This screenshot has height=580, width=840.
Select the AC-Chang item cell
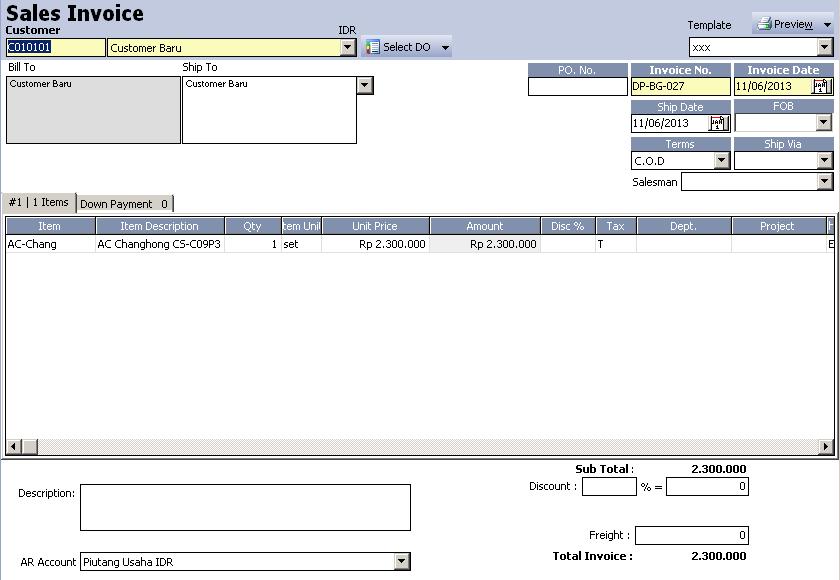coord(50,244)
